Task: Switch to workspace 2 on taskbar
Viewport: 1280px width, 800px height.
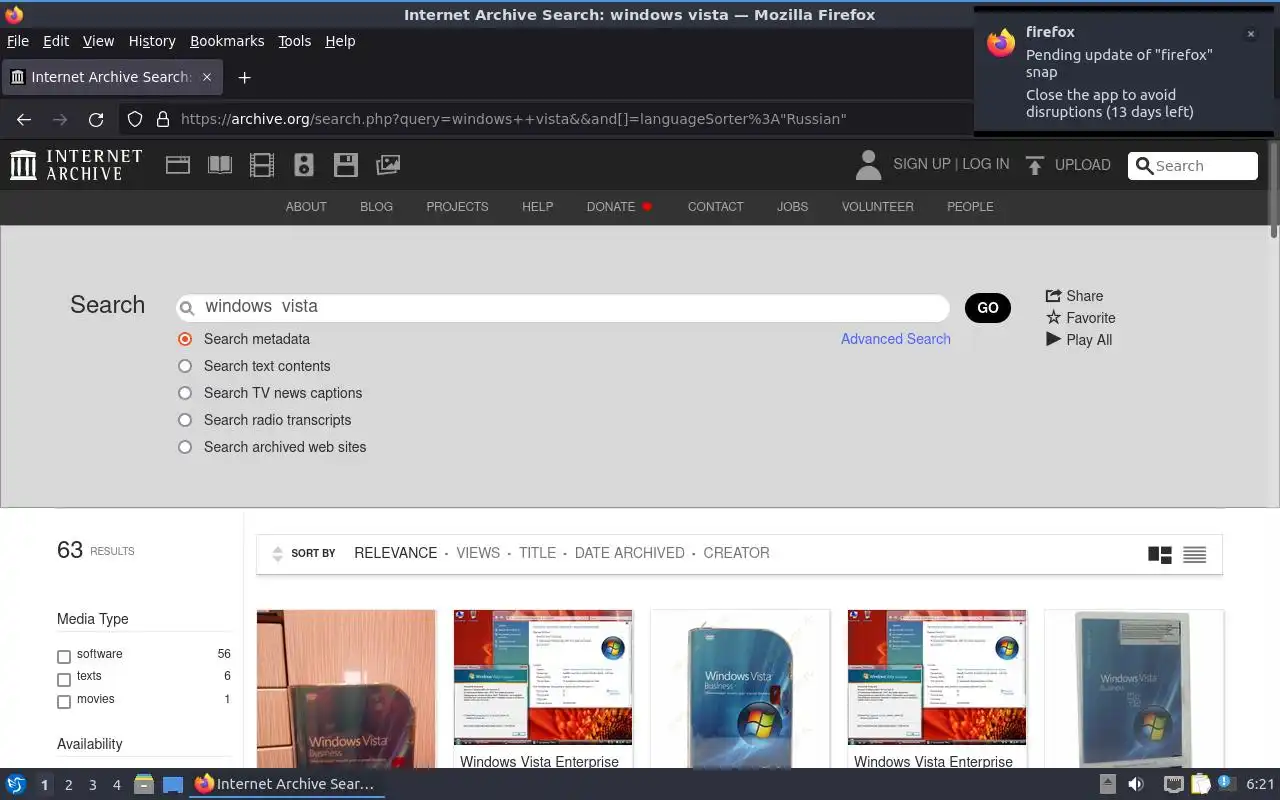Action: click(x=68, y=785)
